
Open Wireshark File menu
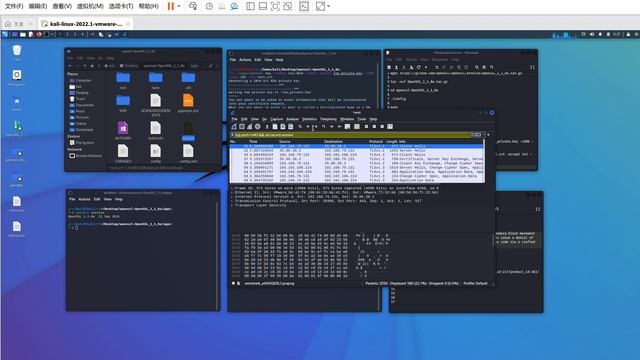click(x=234, y=119)
